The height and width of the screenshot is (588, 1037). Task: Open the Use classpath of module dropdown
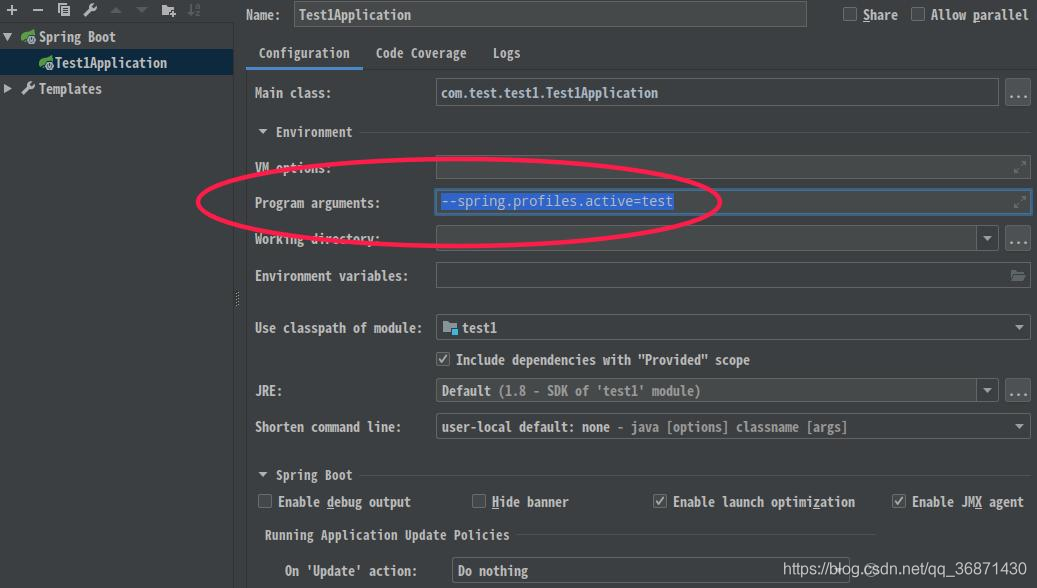[x=733, y=327]
